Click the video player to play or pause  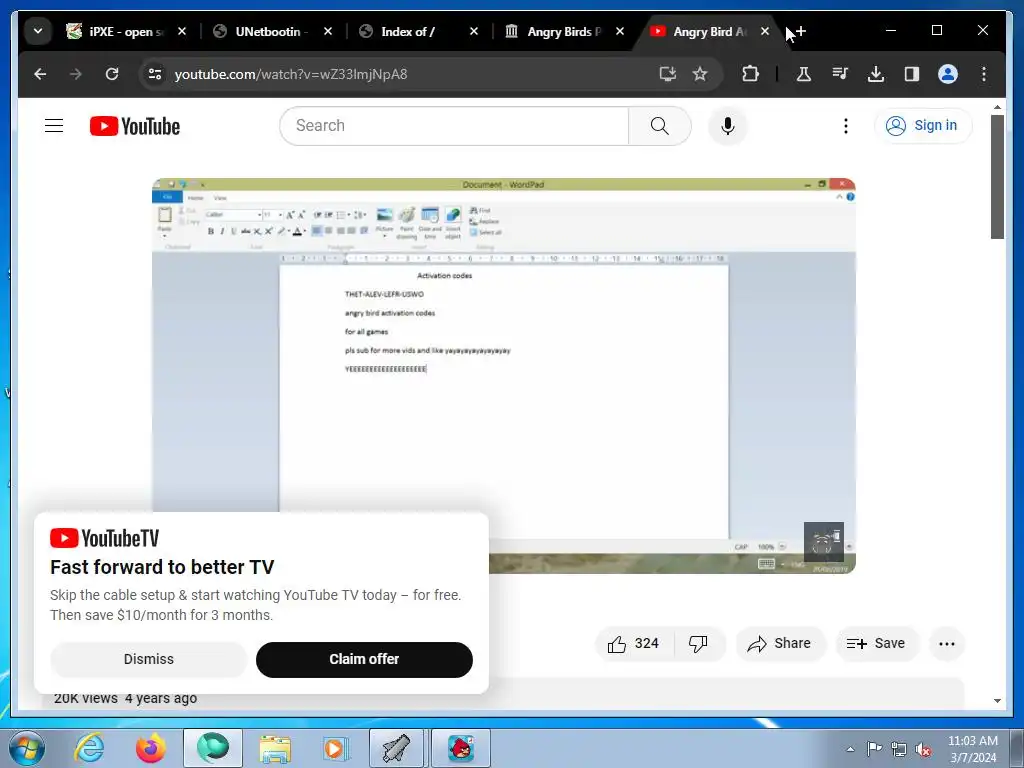coord(504,376)
